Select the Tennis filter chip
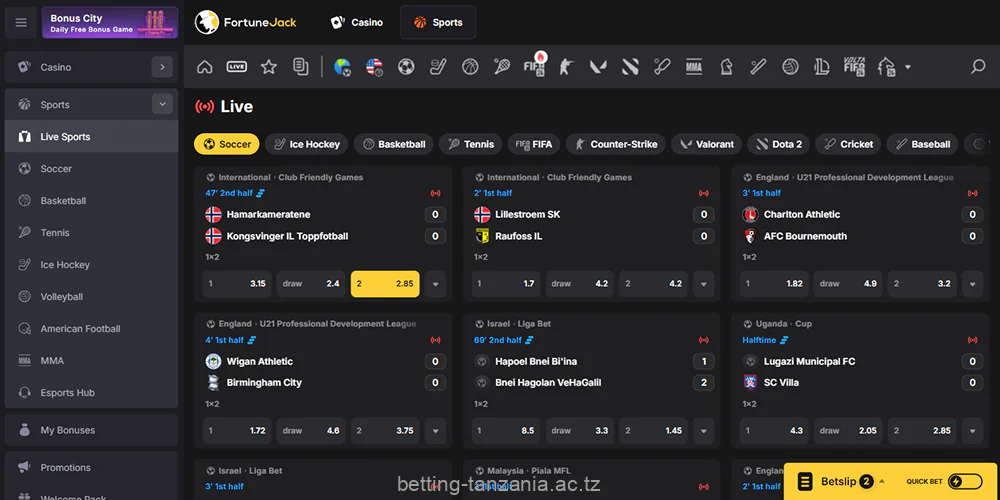 coord(471,144)
